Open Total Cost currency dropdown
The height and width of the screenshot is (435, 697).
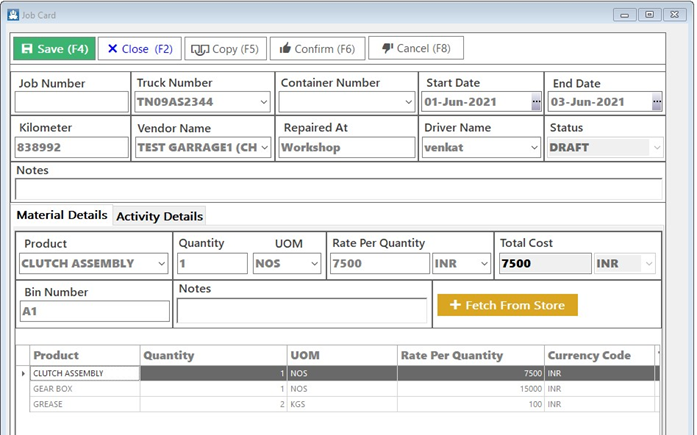coord(649,263)
